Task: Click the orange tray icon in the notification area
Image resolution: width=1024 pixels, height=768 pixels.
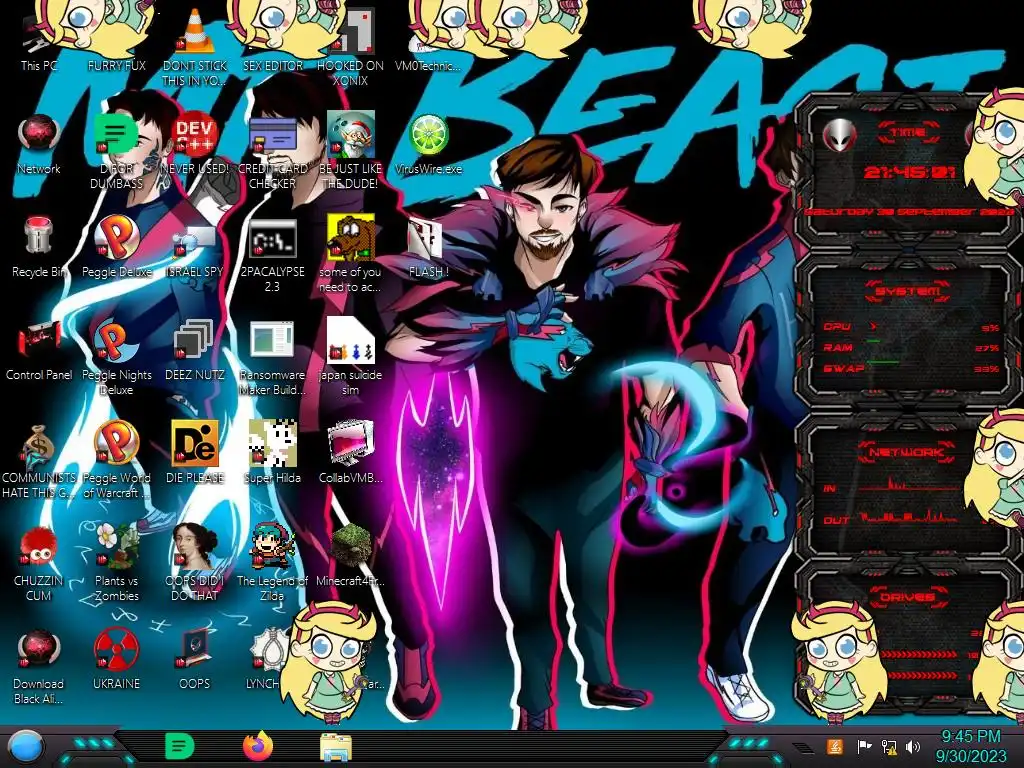Action: pyautogui.click(x=835, y=746)
